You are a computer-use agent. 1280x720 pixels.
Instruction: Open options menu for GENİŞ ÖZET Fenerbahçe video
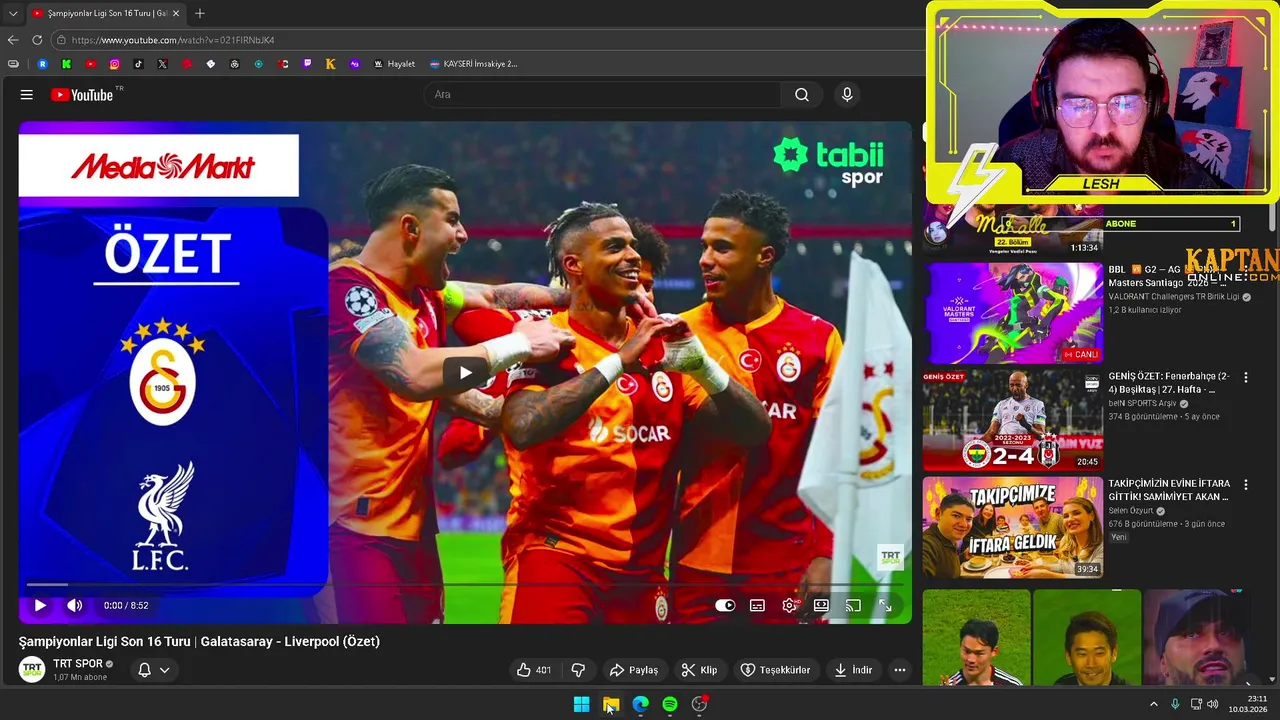coord(1246,378)
